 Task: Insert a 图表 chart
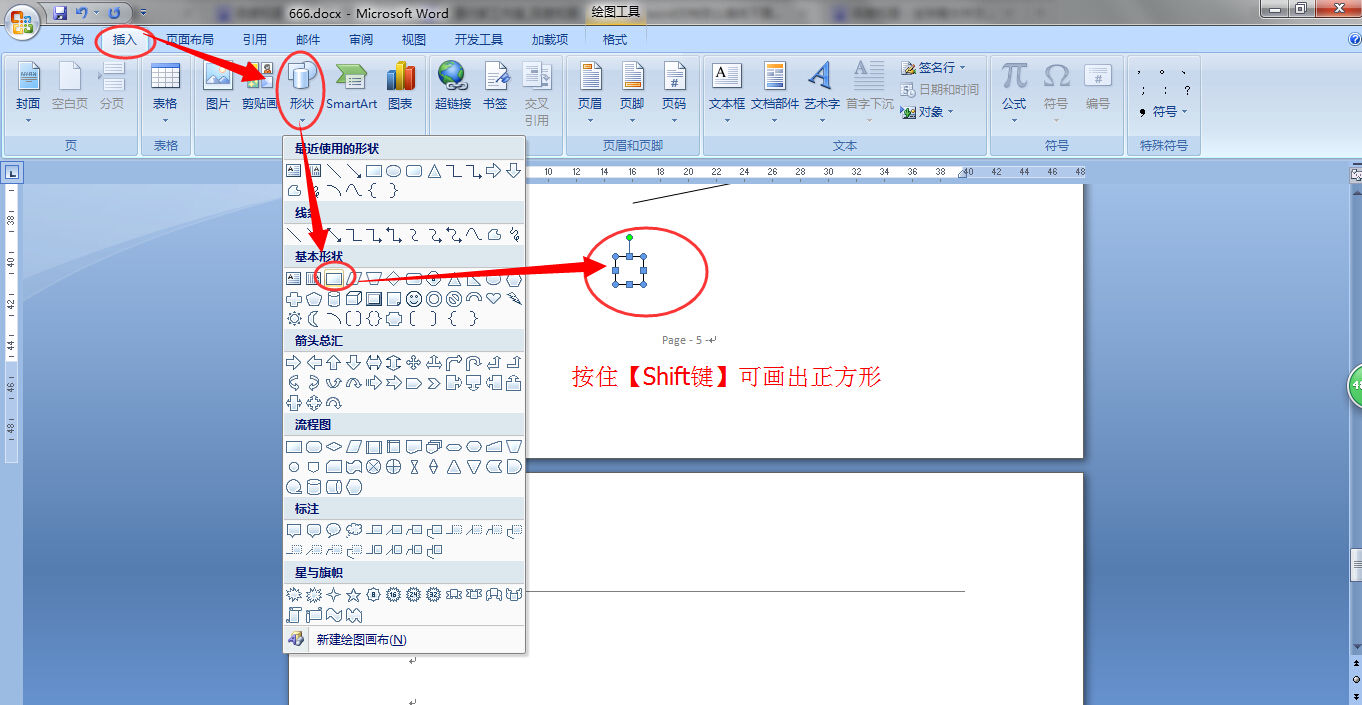400,86
